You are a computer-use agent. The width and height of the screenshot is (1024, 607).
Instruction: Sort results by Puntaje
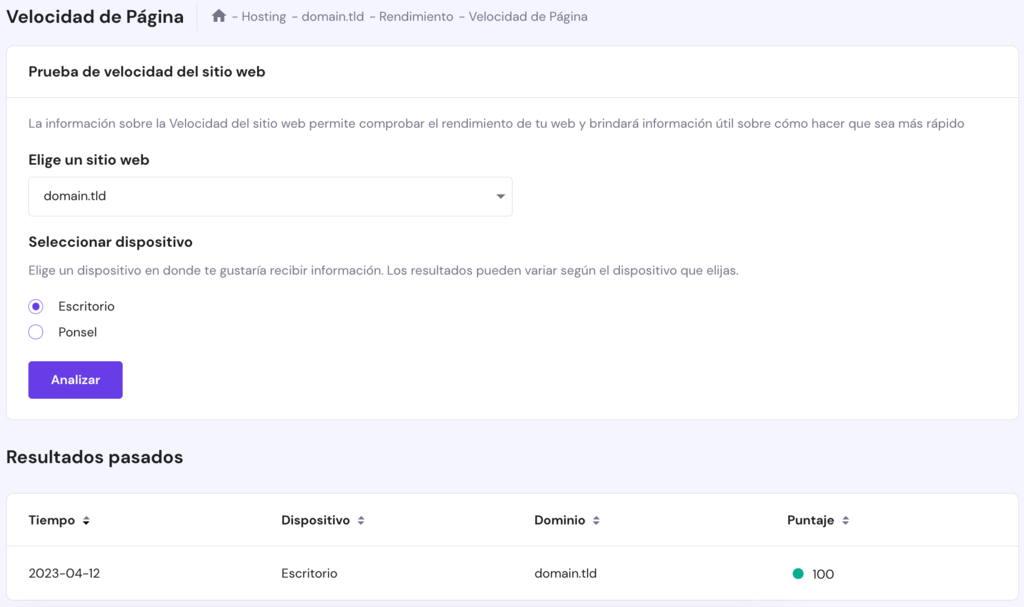(x=845, y=520)
